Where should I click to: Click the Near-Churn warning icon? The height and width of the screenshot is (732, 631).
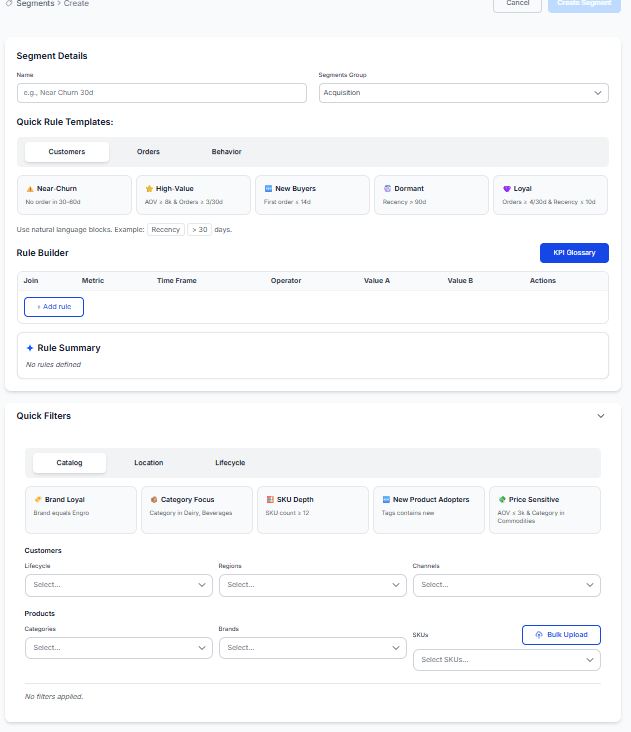click(30, 188)
